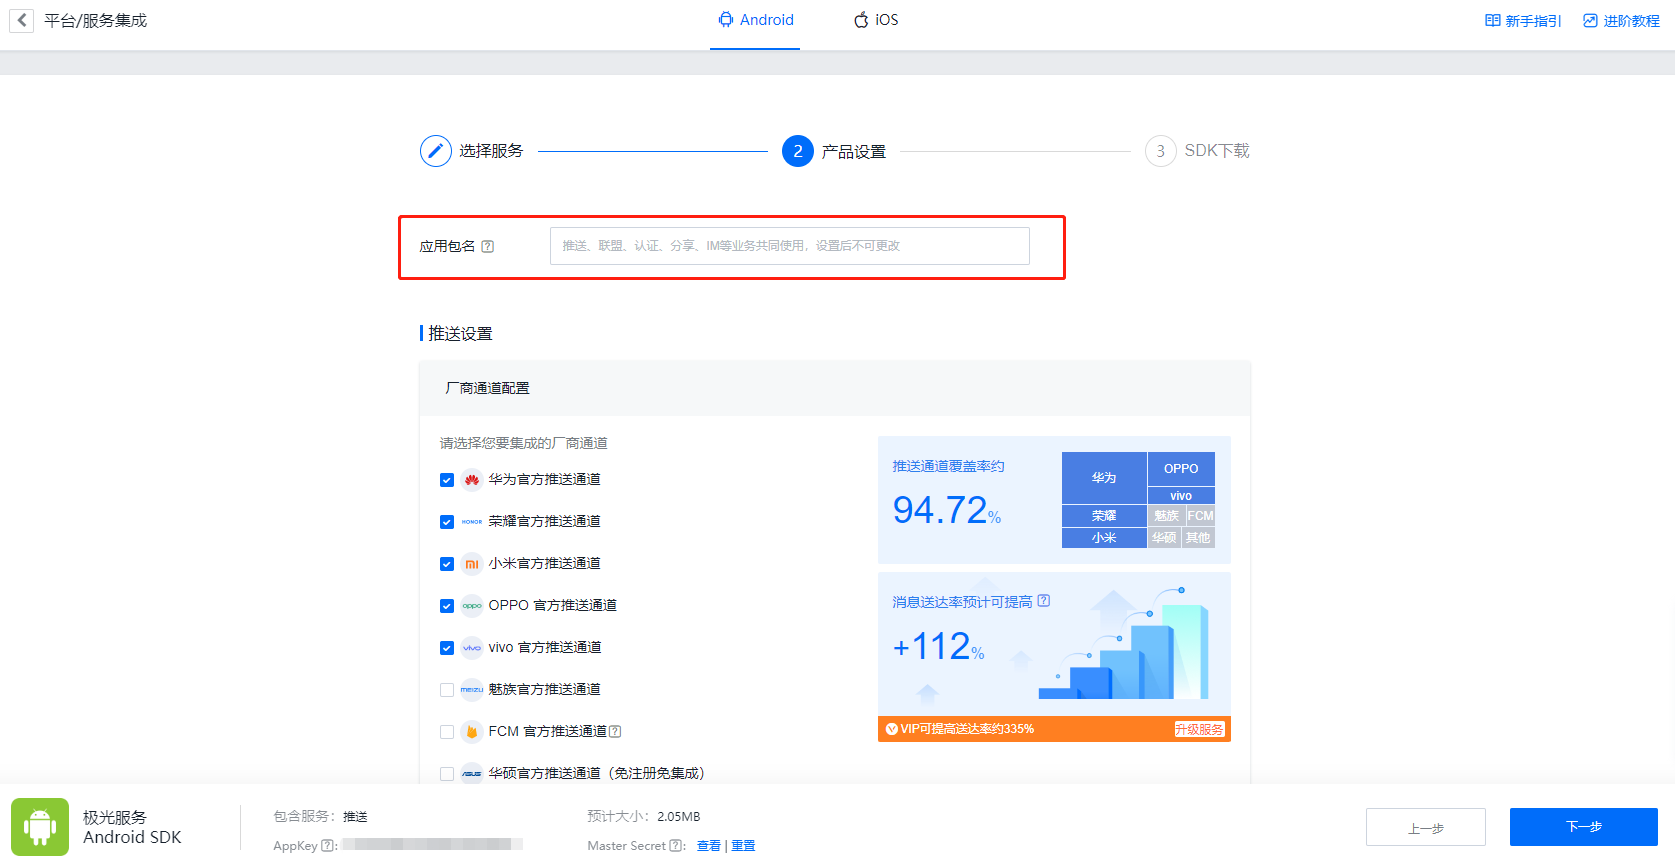Click the back arrow next to 平台/服务集成
This screenshot has width=1675, height=859.
pos(22,20)
